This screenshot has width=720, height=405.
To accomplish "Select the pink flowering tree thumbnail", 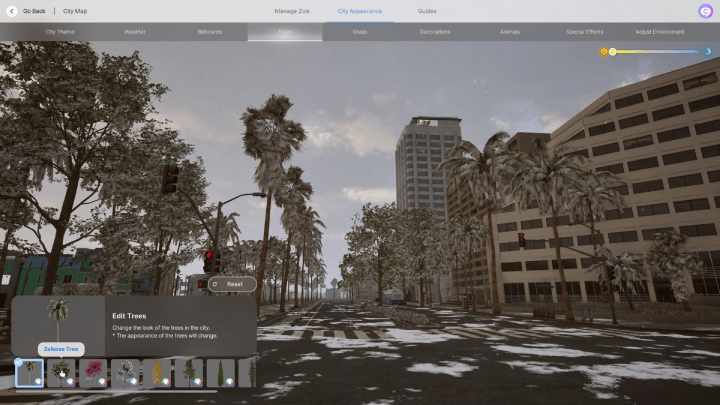I will coord(93,373).
